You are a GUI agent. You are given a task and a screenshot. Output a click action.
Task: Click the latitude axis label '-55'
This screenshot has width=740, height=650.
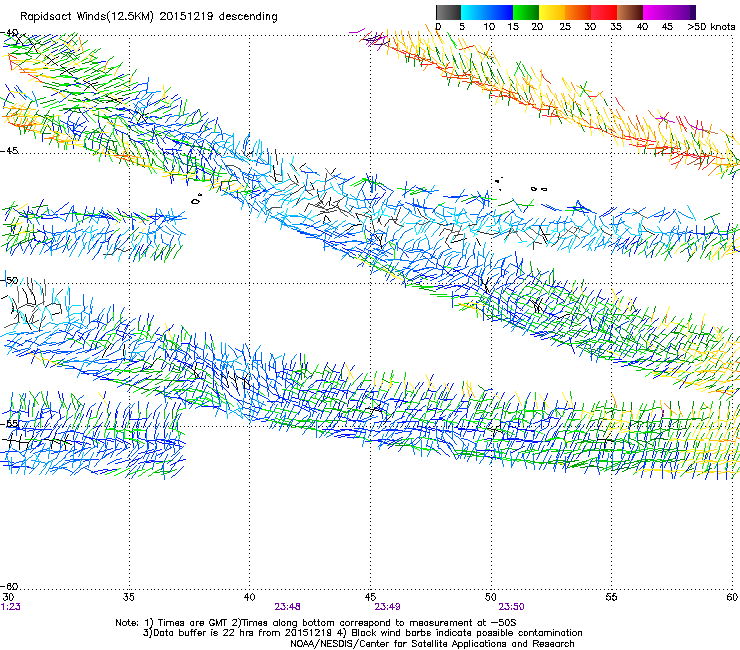(9, 424)
